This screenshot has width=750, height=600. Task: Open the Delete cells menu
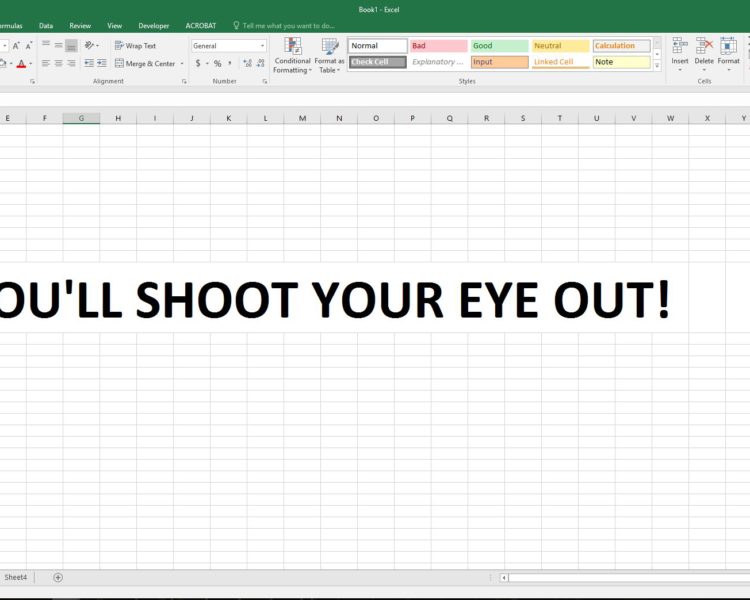tap(704, 55)
